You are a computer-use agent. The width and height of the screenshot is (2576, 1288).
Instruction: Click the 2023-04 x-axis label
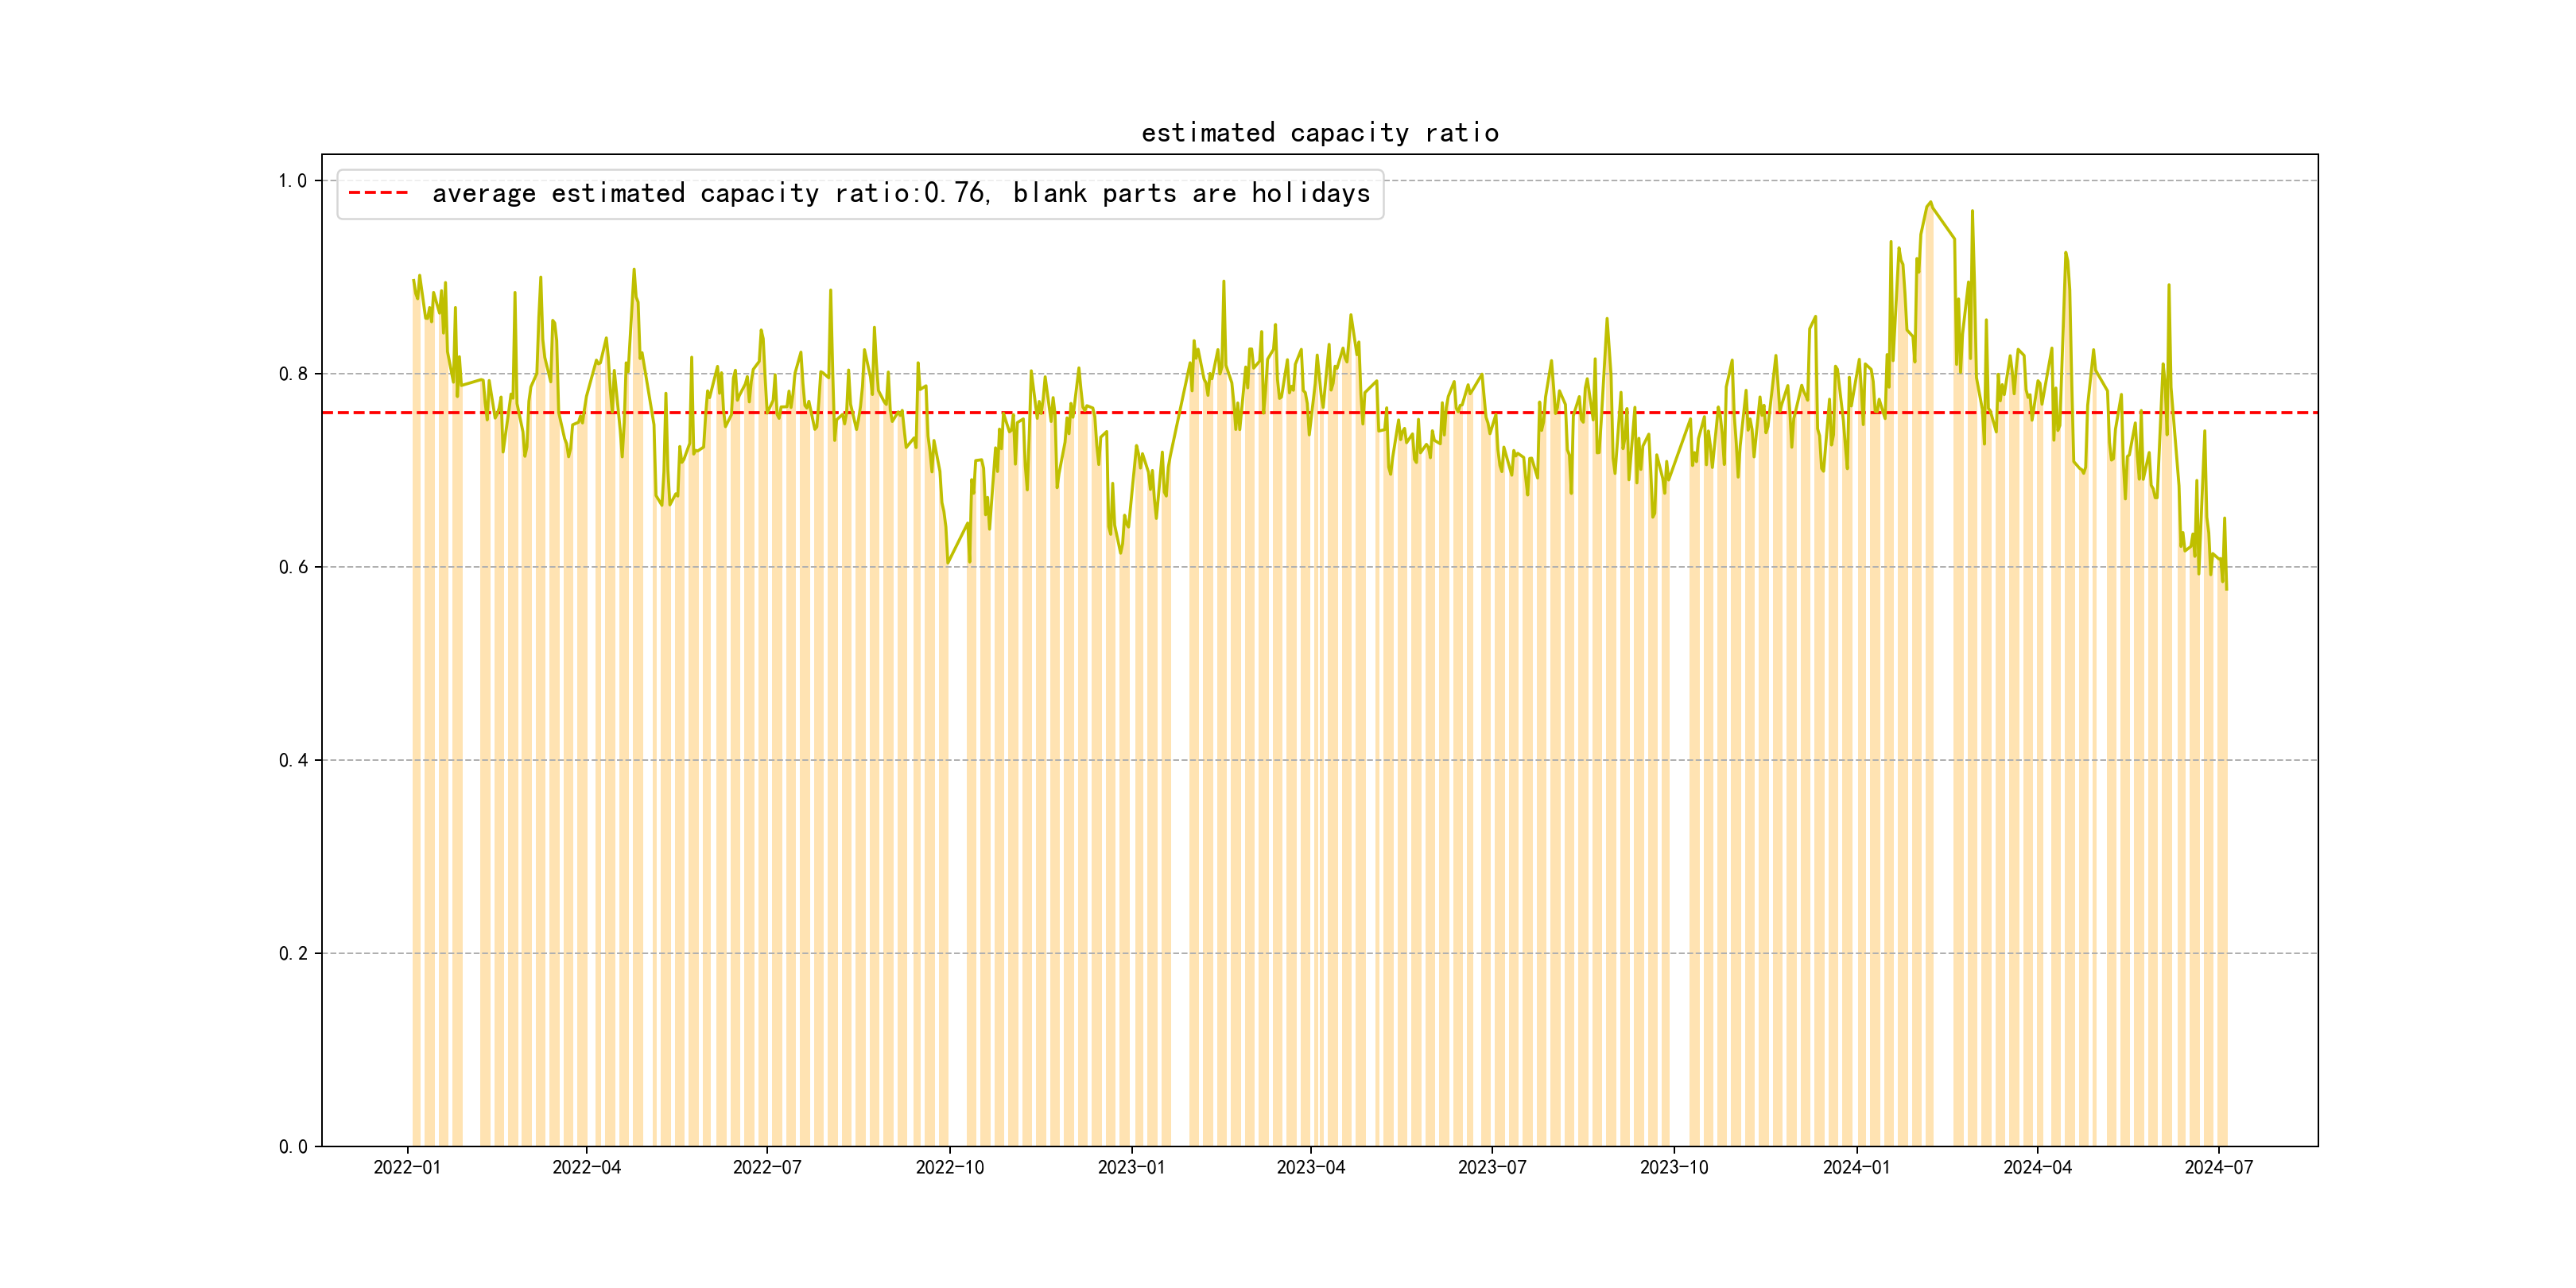click(1311, 1167)
